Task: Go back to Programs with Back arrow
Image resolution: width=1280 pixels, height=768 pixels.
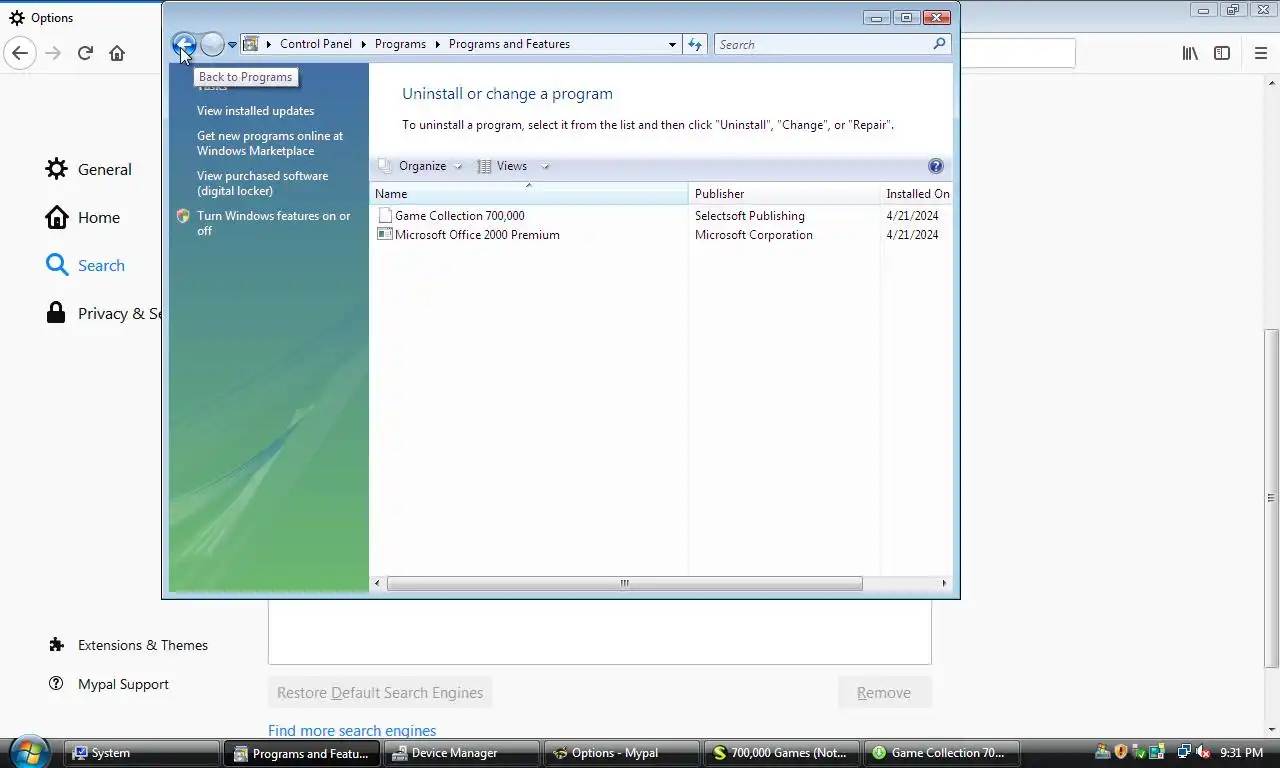Action: 184,44
